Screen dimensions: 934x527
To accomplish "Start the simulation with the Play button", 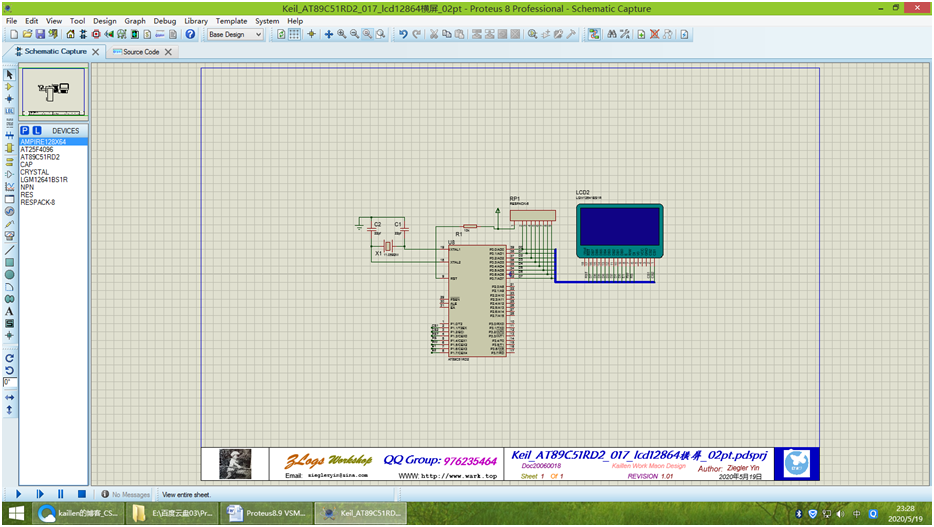I will 18,494.
